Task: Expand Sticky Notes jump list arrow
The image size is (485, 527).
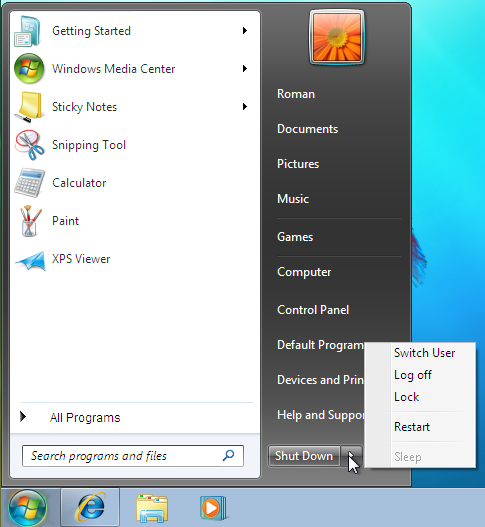Action: [x=245, y=107]
